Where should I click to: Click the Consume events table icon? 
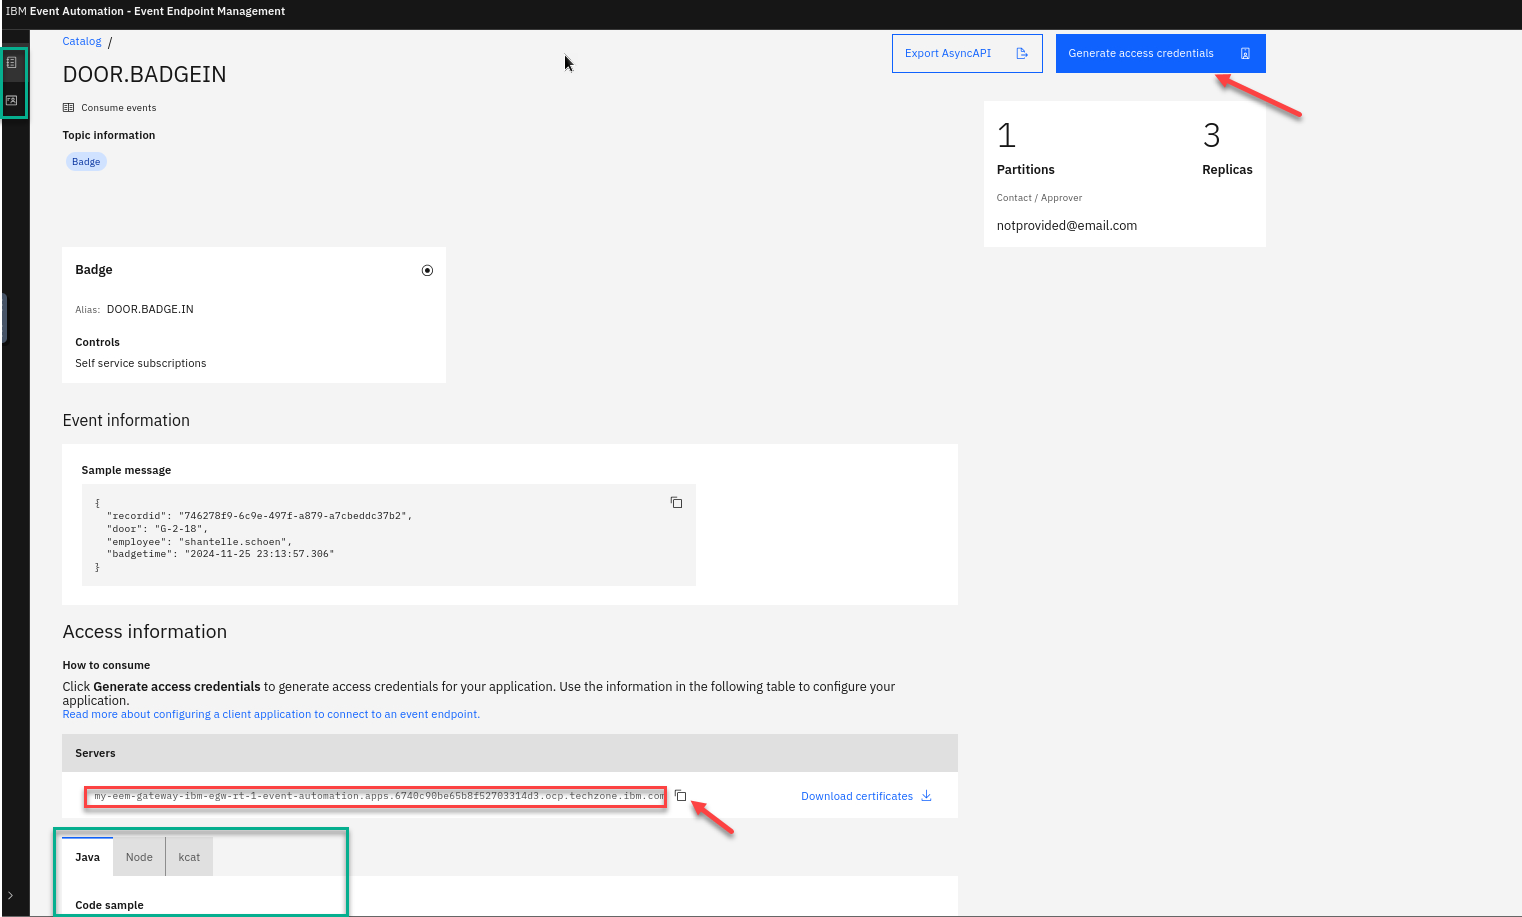68,108
